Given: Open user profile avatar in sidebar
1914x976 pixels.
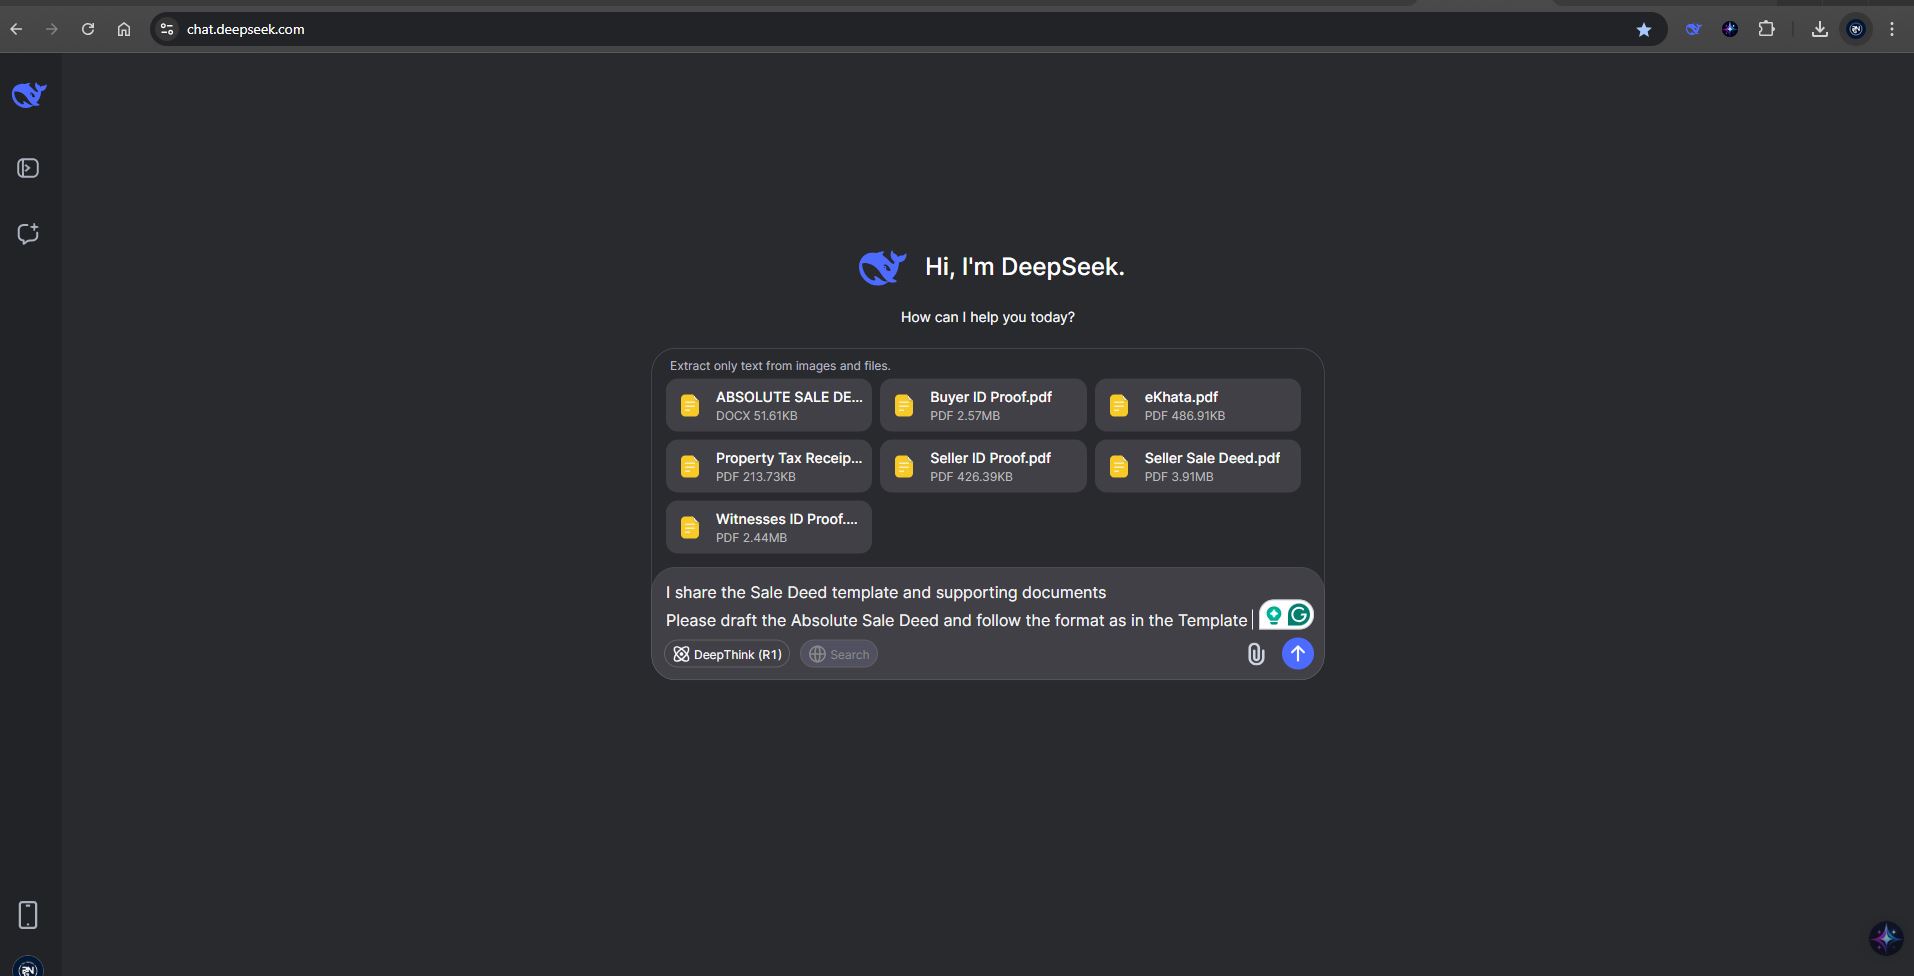Looking at the screenshot, I should click(x=28, y=967).
